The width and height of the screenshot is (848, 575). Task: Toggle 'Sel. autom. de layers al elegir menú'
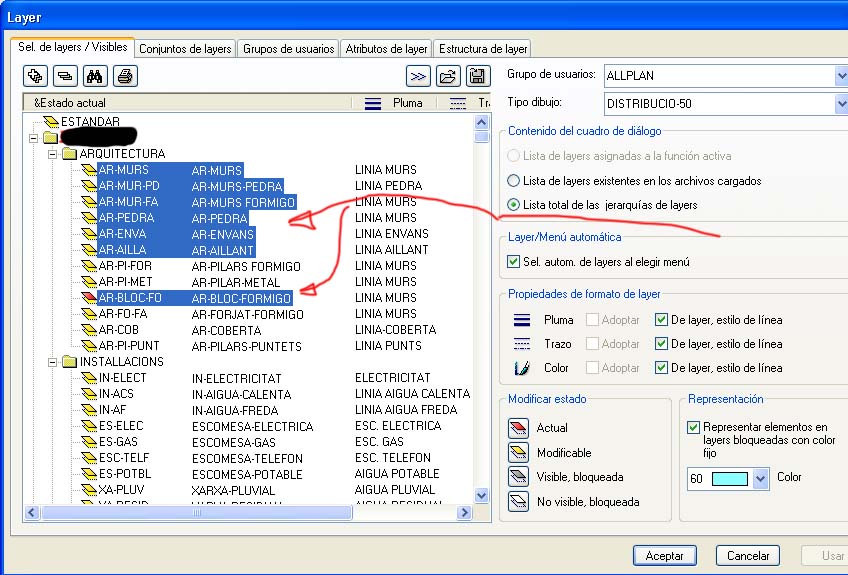[513, 262]
